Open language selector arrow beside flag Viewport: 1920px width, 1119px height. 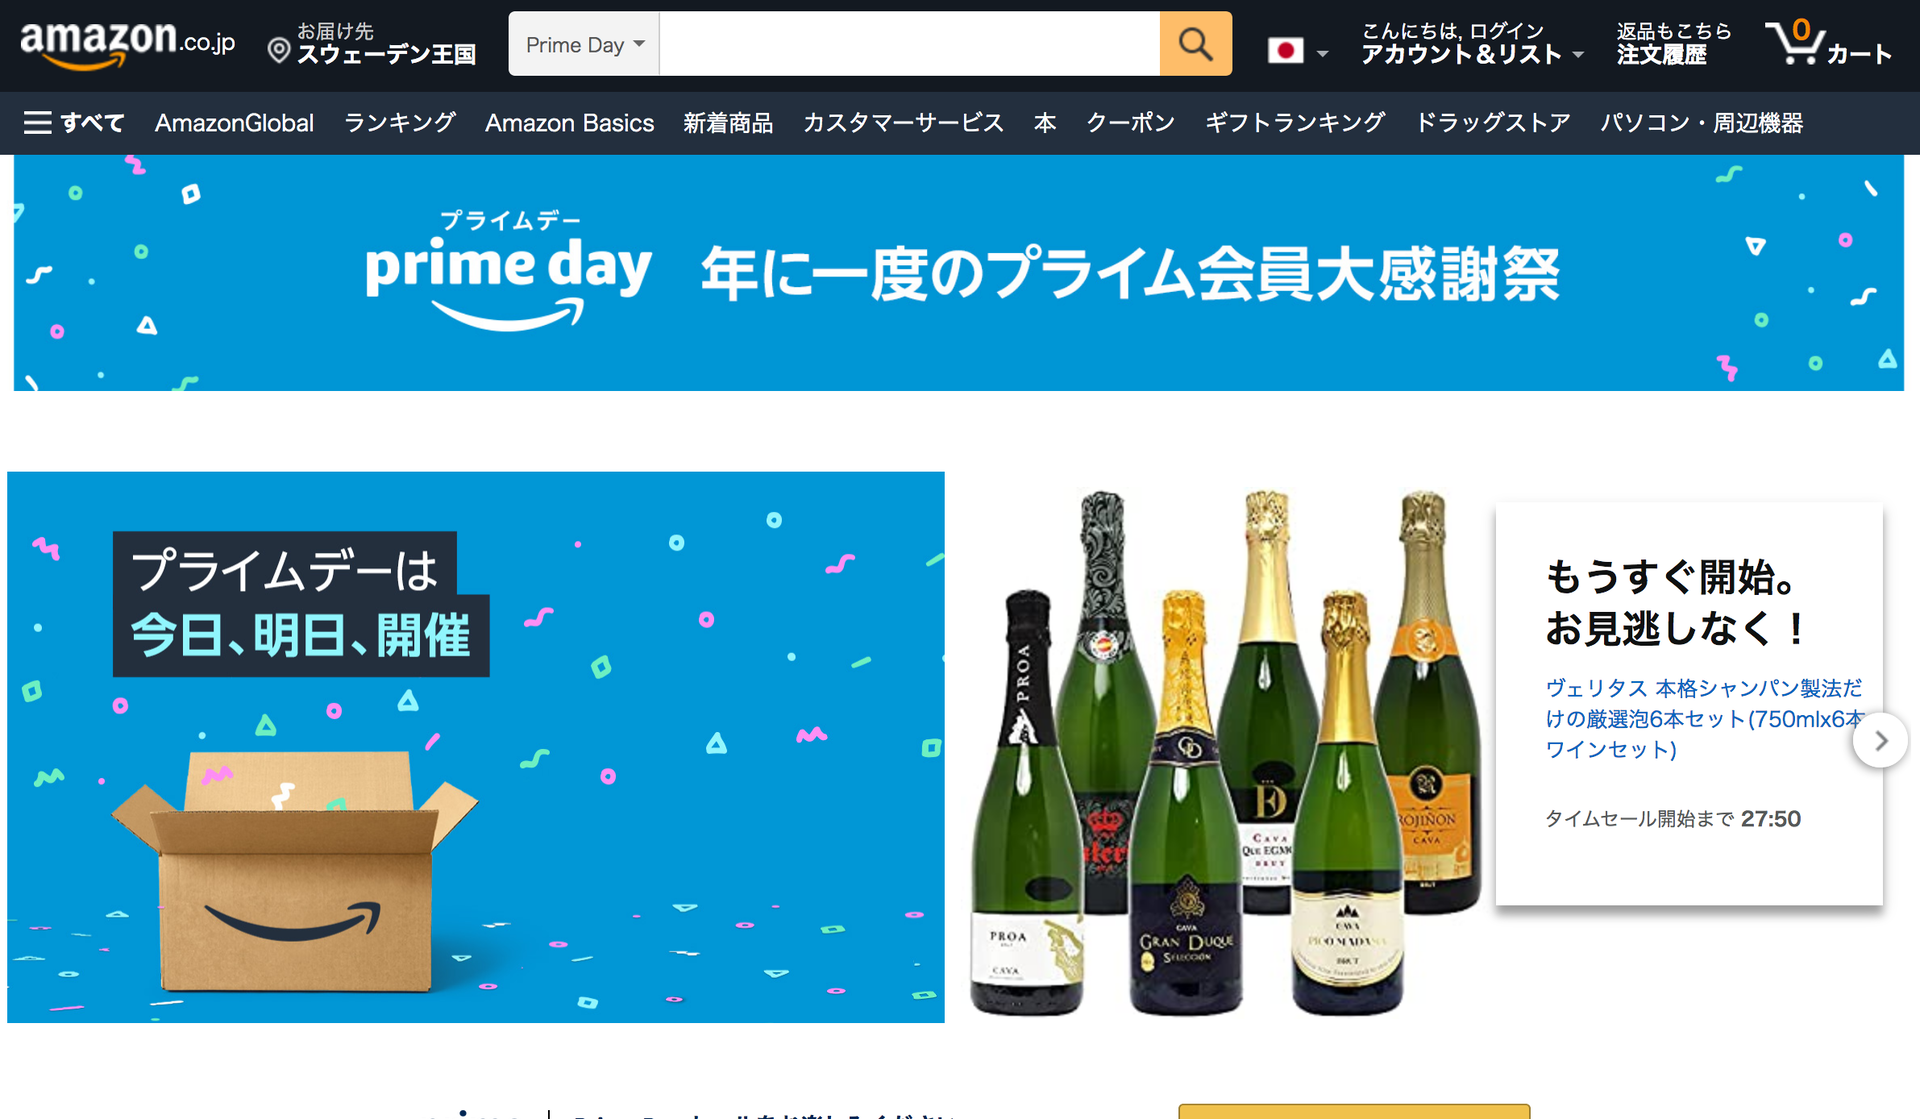(x=1322, y=54)
